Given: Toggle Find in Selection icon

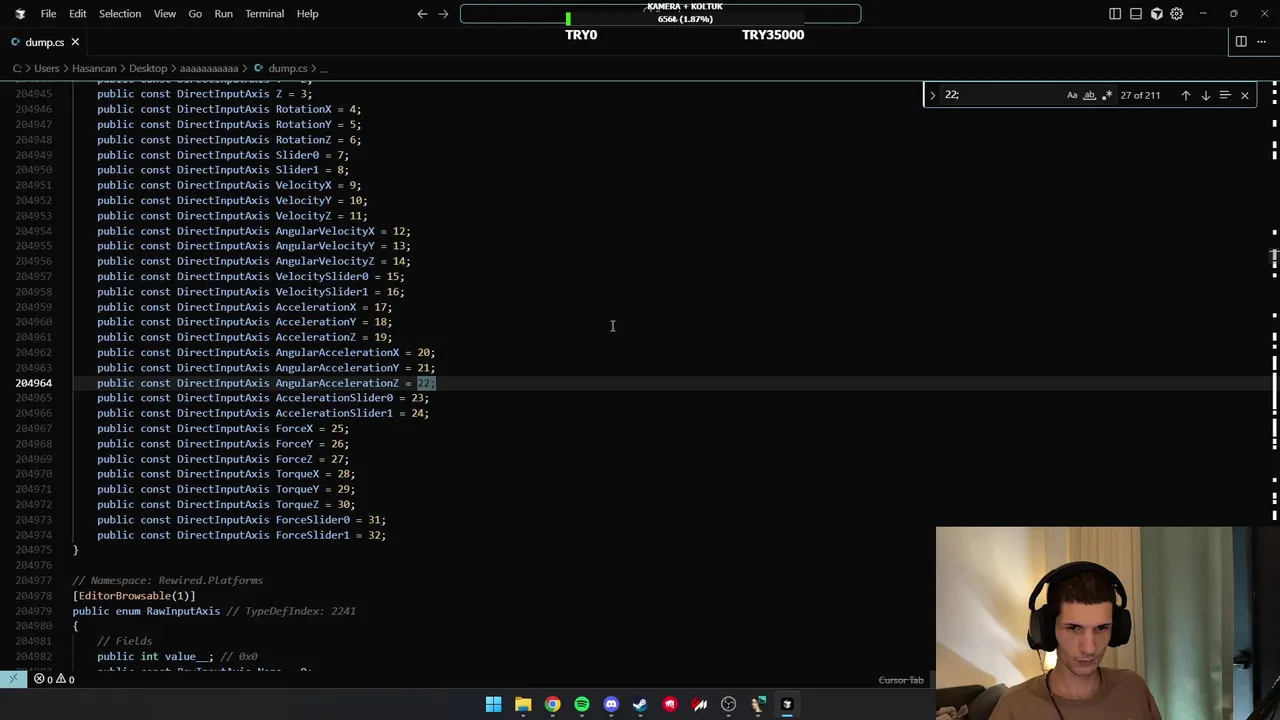Looking at the screenshot, I should coord(1225,95).
